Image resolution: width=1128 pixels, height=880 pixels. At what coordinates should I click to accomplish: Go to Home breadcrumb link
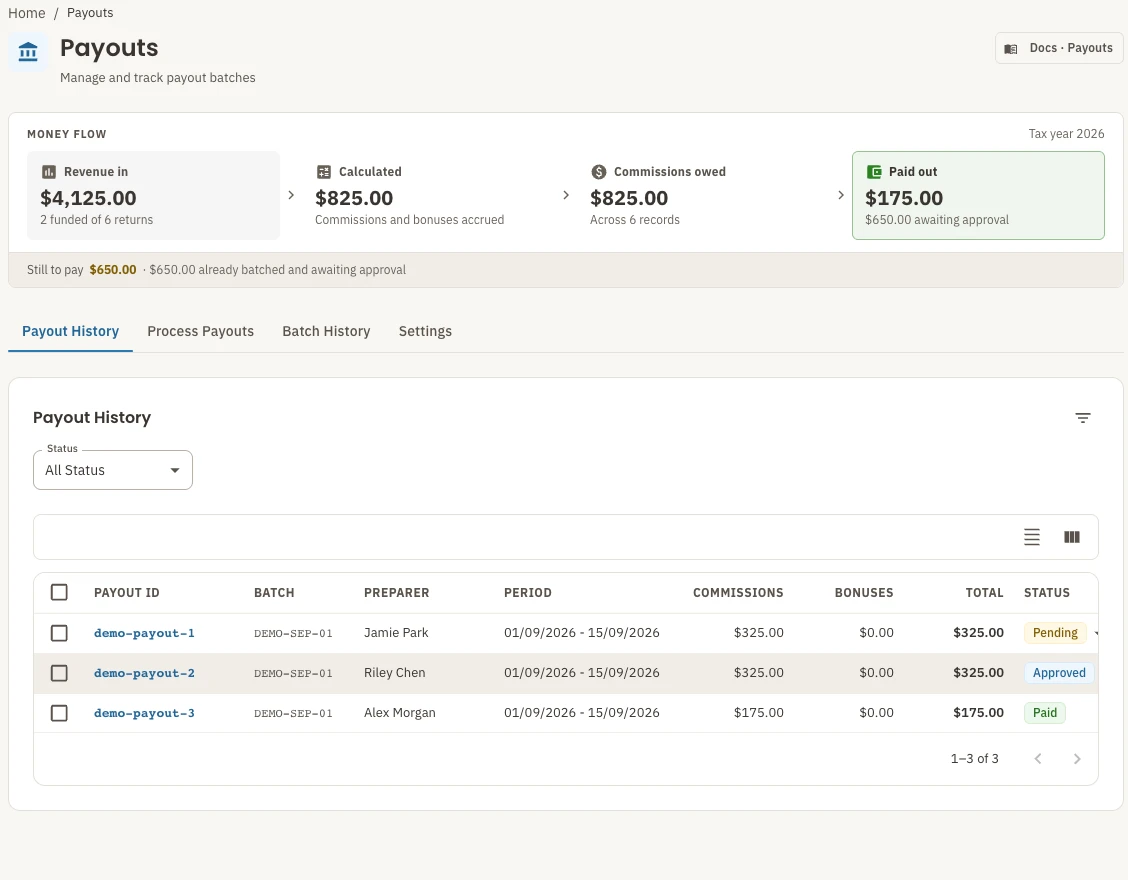click(27, 13)
